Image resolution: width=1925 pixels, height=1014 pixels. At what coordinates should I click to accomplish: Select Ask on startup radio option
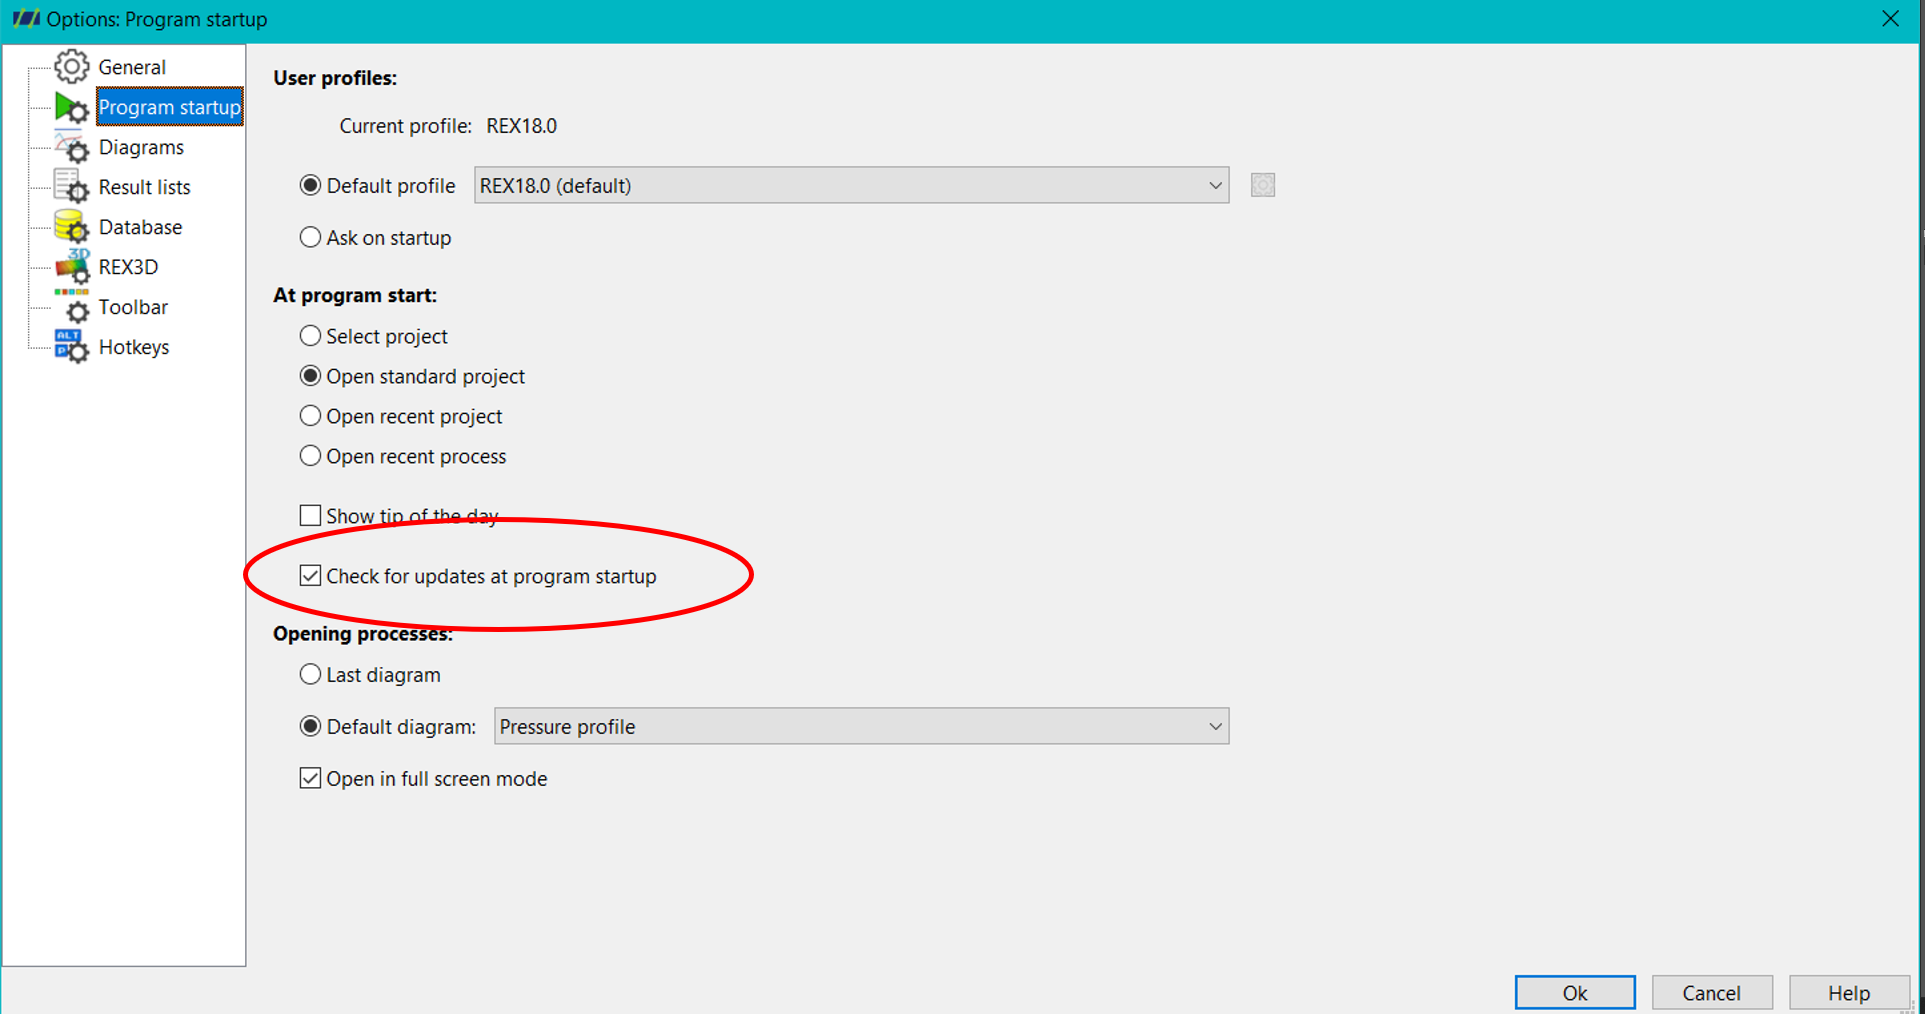[310, 238]
